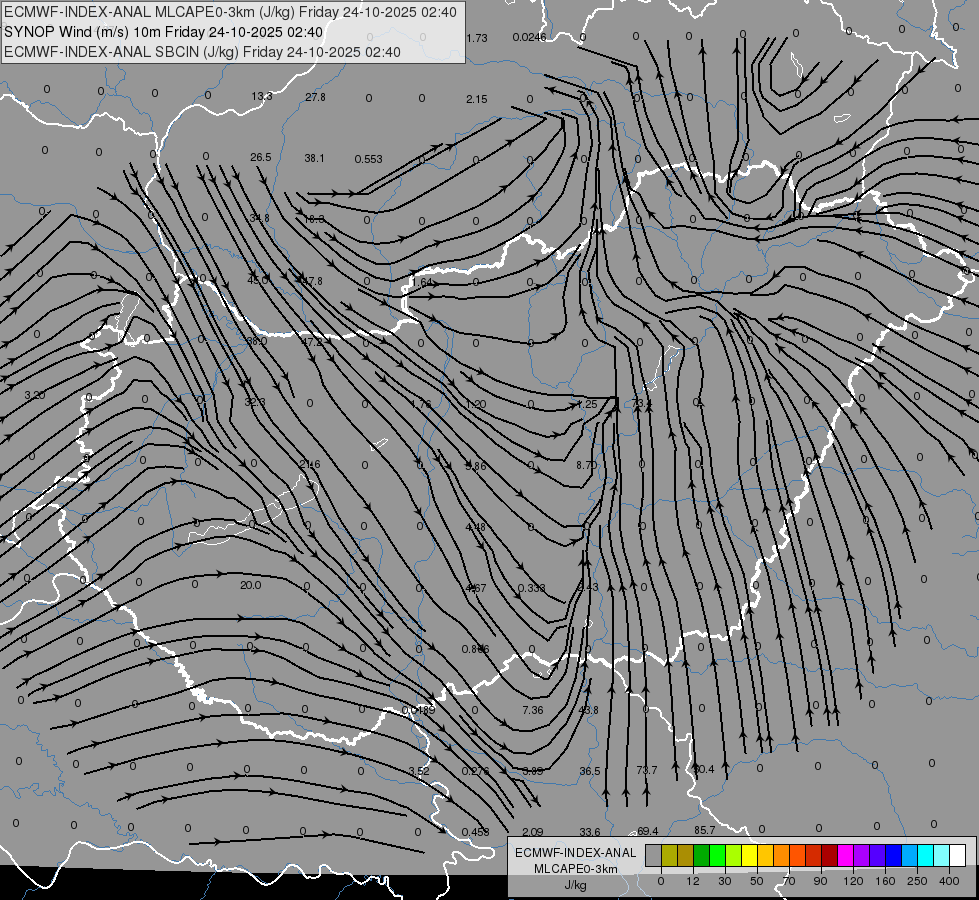979x900 pixels.
Task: Click the legend scale value '12'
Action: pyautogui.click(x=692, y=881)
